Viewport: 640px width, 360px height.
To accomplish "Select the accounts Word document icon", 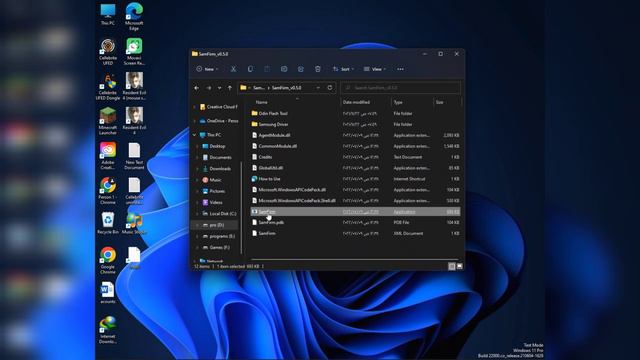I will point(108,292).
